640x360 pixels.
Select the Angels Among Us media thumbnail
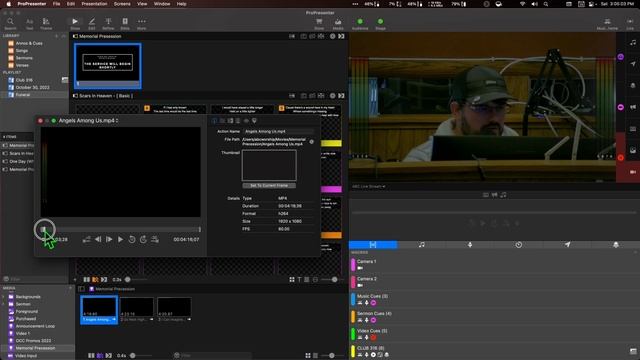click(x=99, y=310)
